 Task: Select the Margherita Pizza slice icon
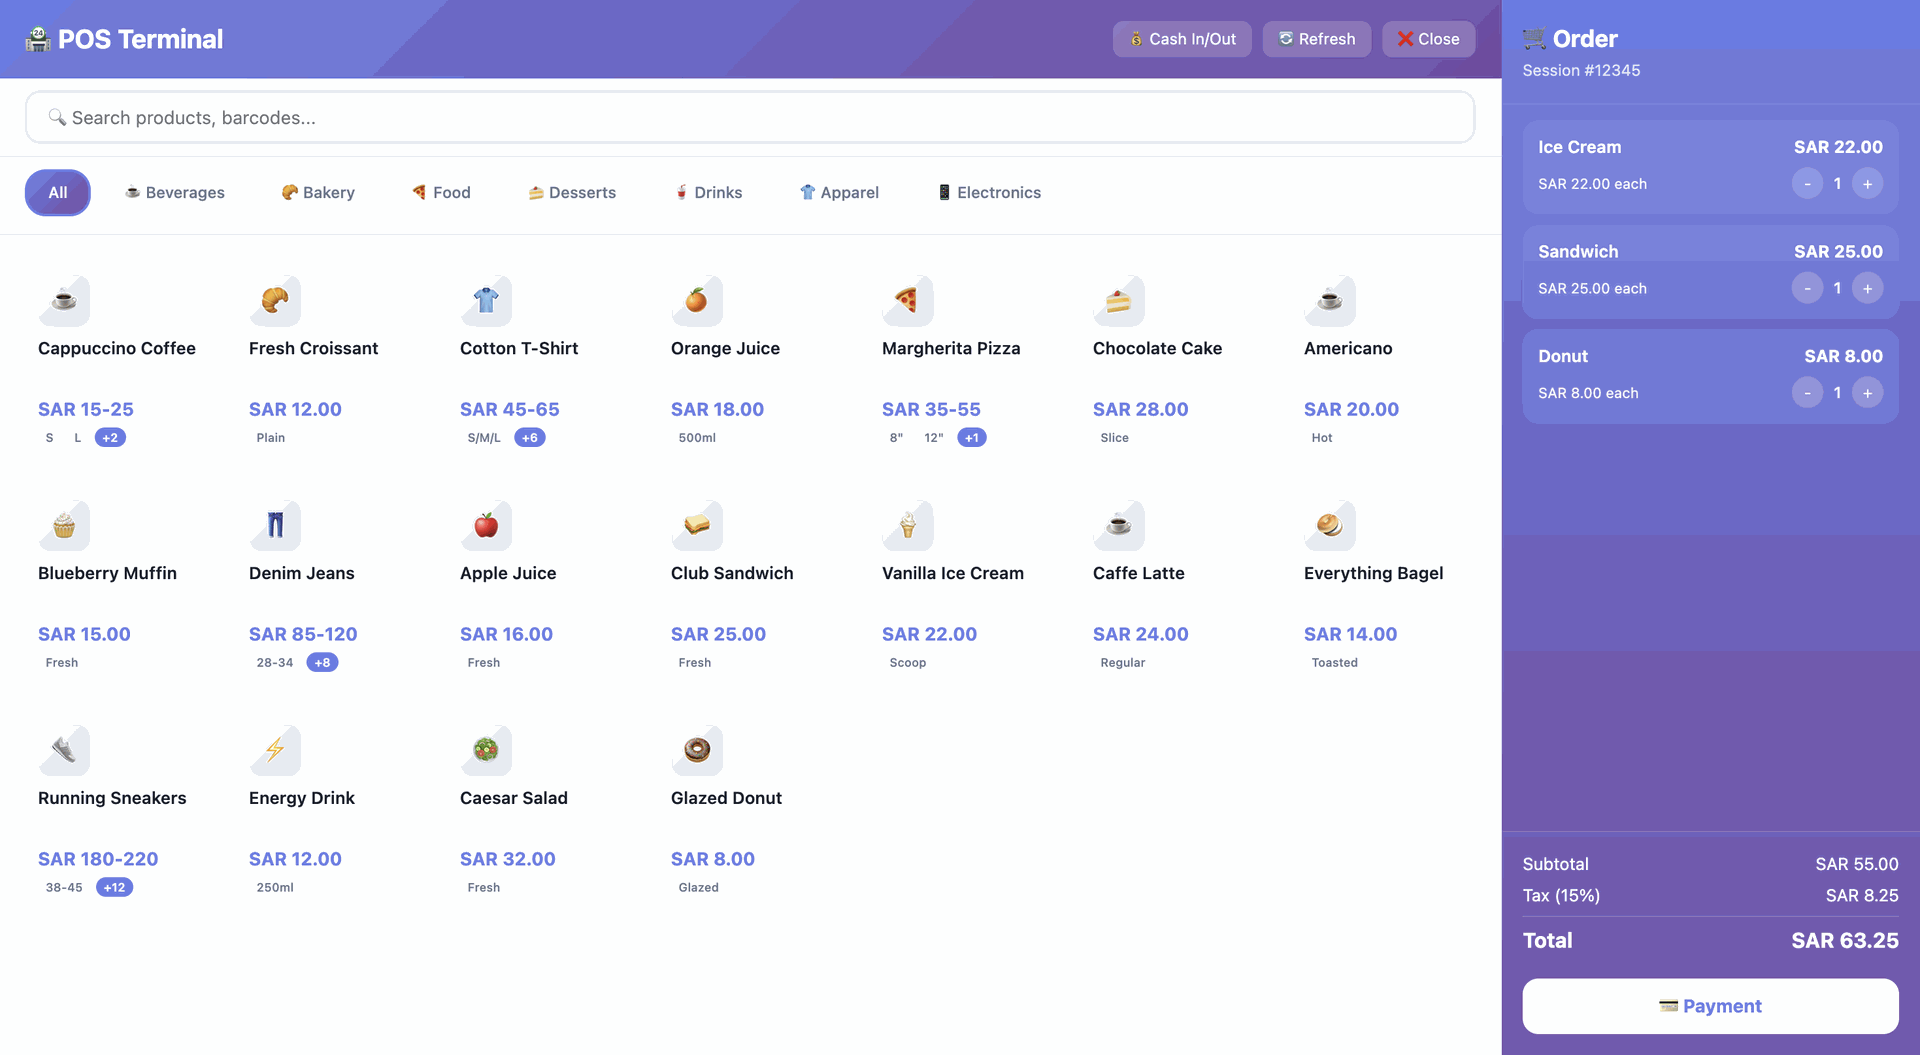pyautogui.click(x=907, y=300)
